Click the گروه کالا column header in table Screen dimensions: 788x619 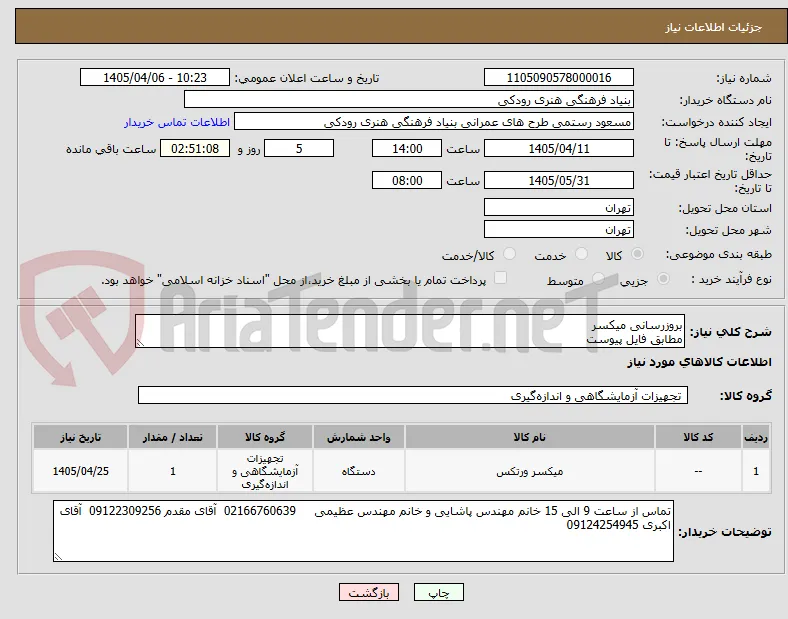(x=265, y=437)
